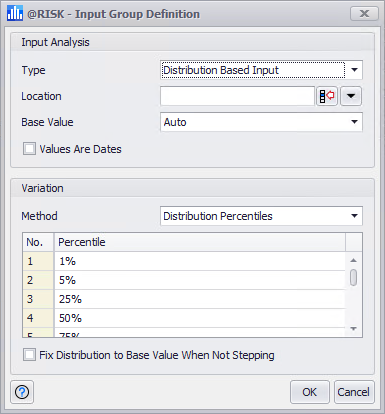Click the Percentile column header
Screen dimensions: 385x414
(200, 242)
